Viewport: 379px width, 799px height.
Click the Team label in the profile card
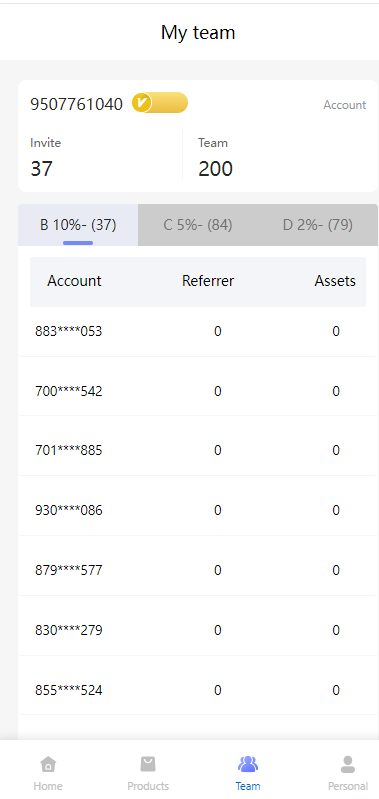213,143
